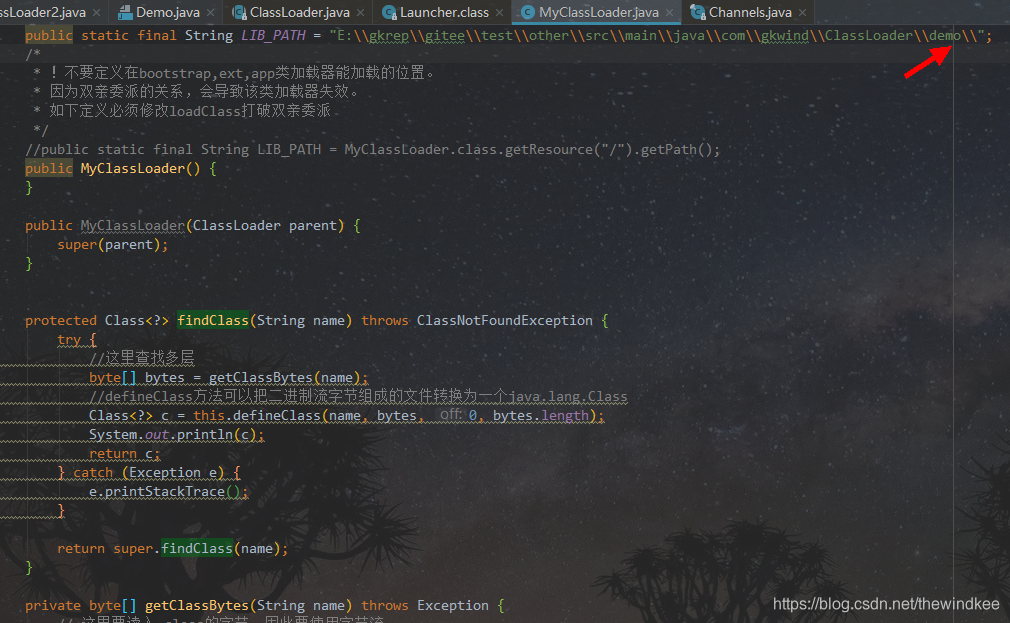Click super.findClass in the return statement

click(173, 548)
